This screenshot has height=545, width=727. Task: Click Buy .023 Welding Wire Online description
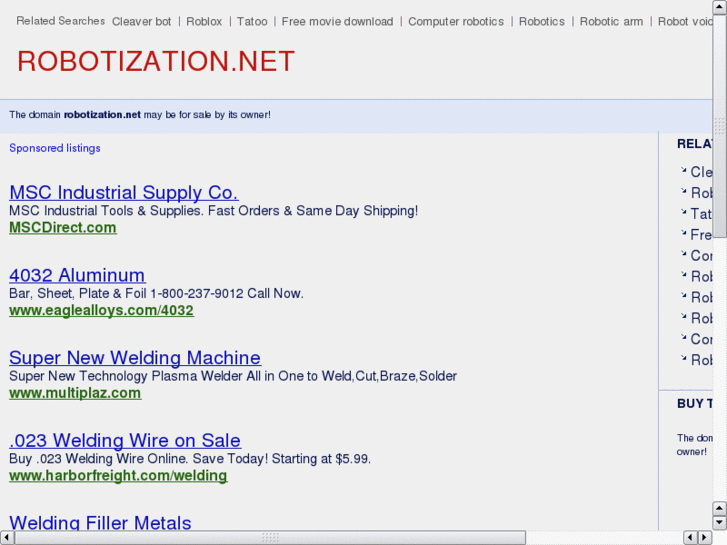(x=190, y=459)
